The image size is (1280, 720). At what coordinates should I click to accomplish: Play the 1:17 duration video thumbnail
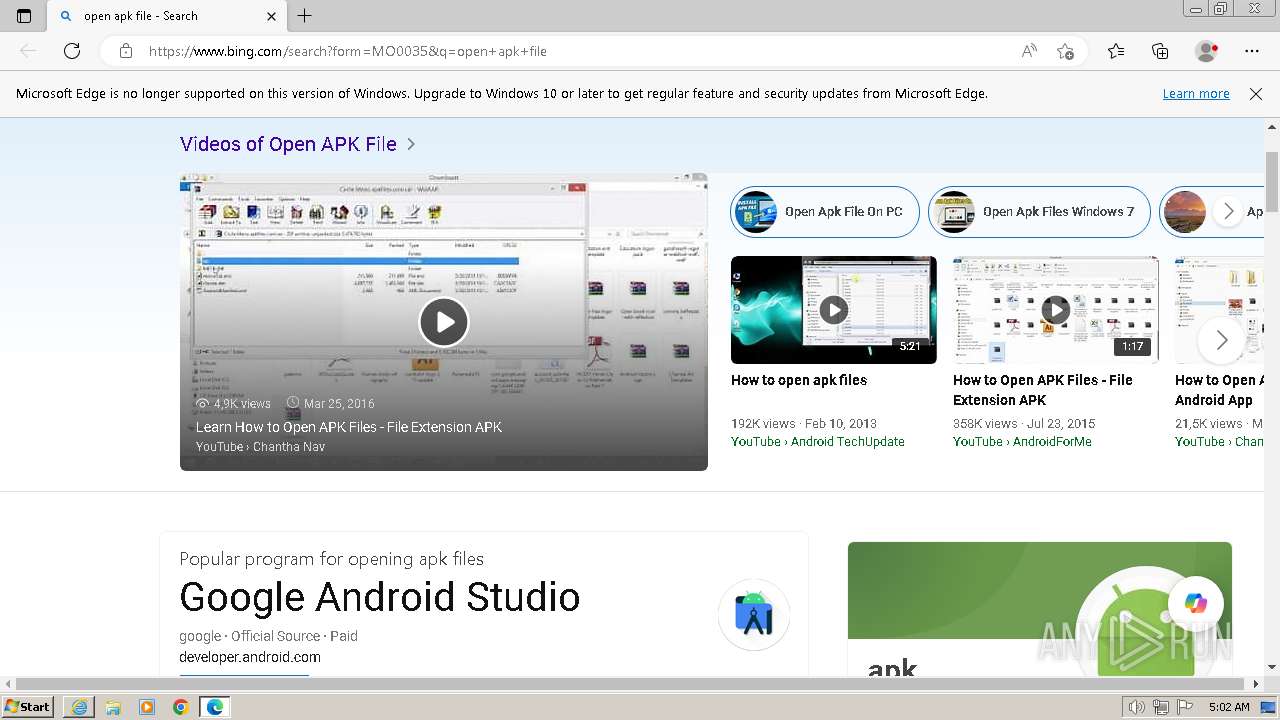pyautogui.click(x=1056, y=310)
